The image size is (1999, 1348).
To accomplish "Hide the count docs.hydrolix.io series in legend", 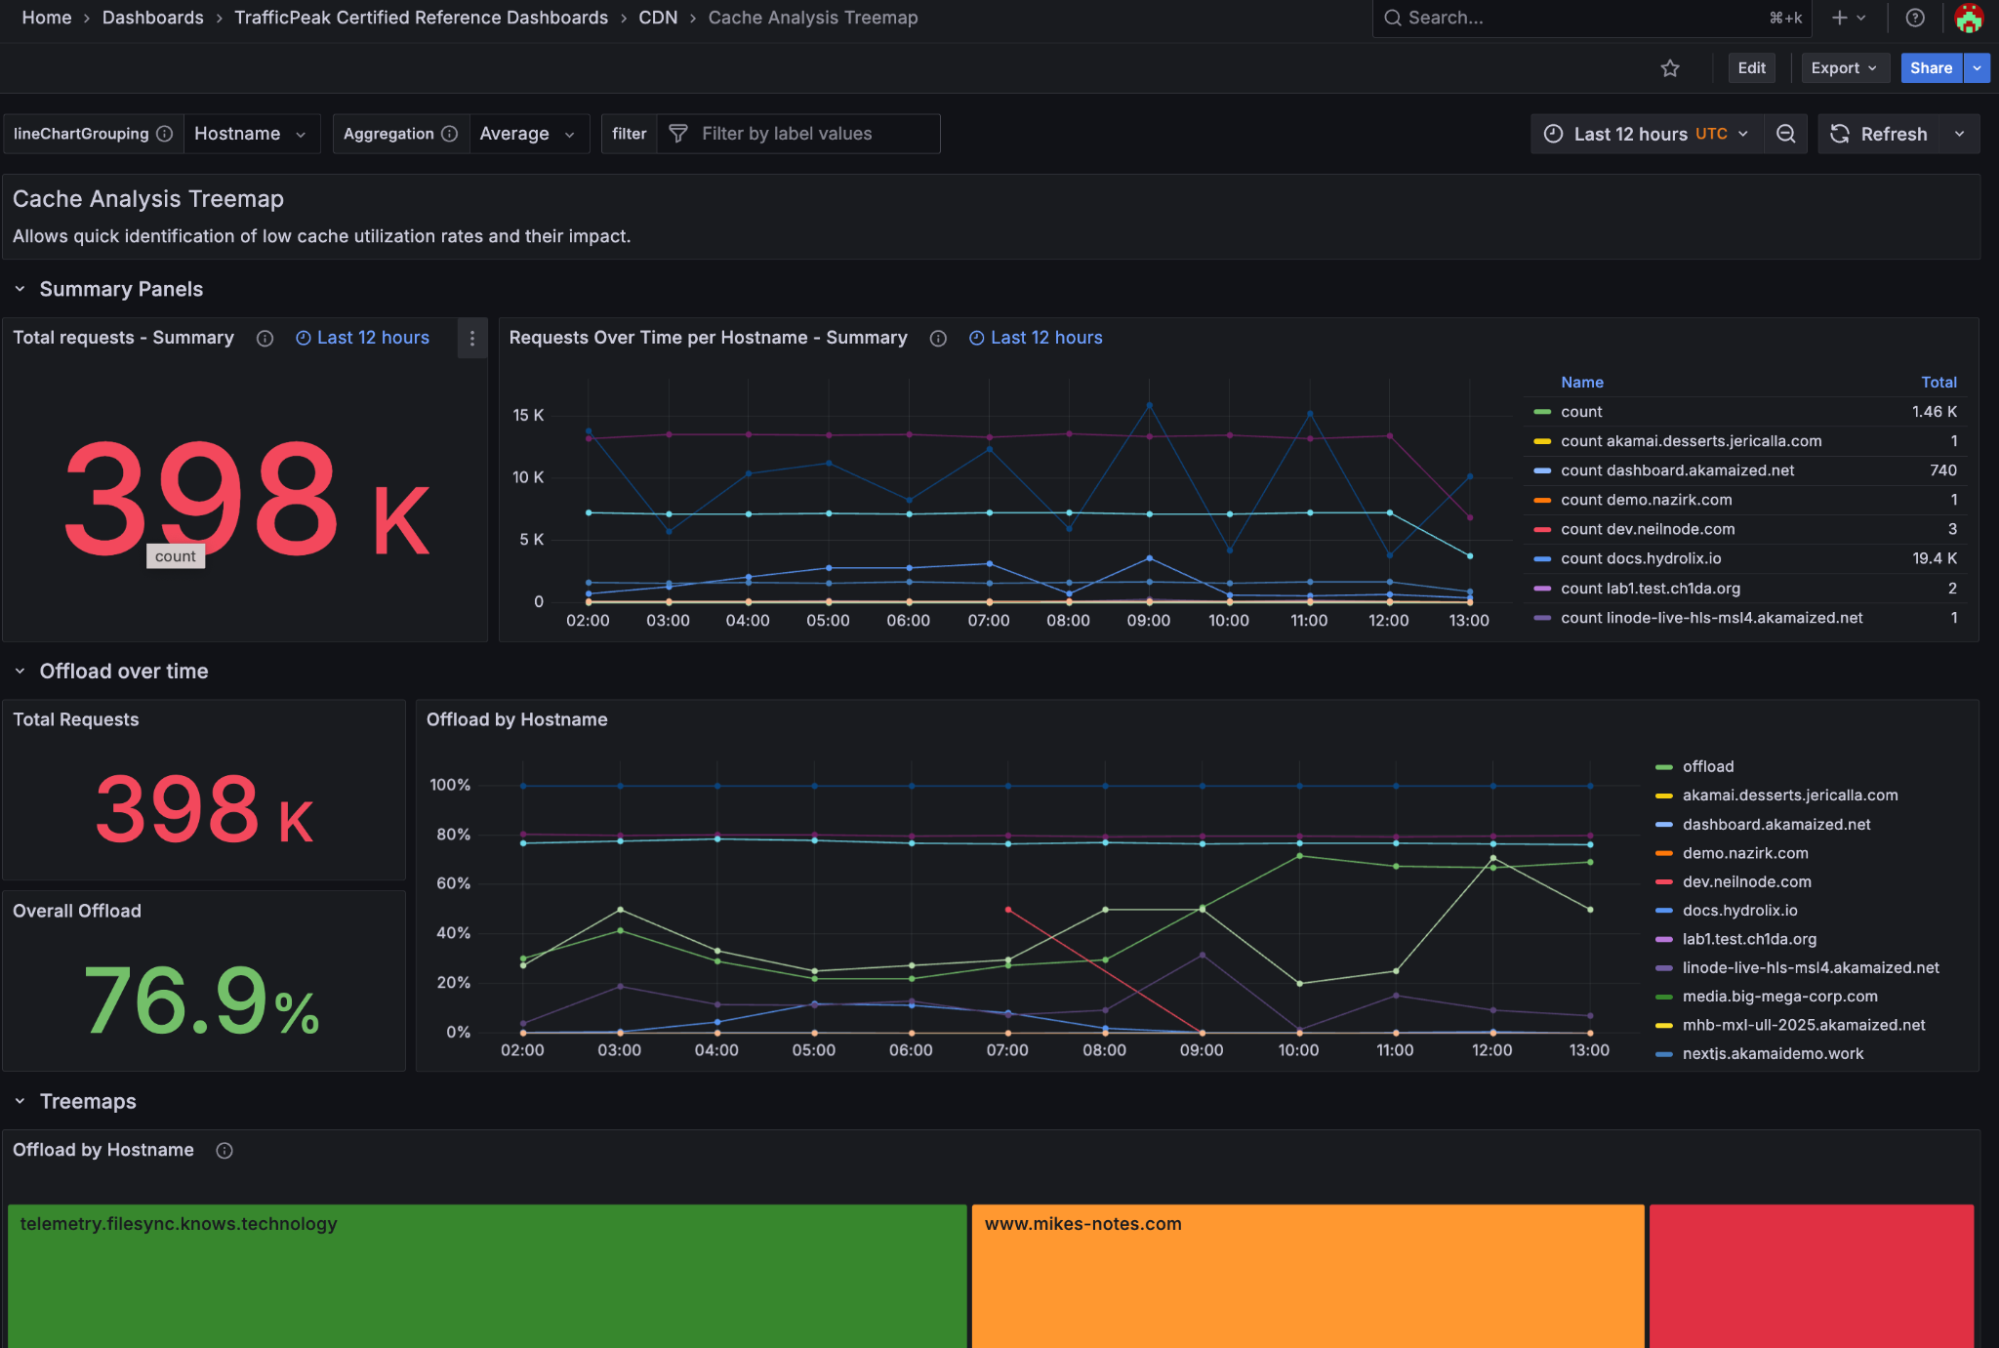I will [1640, 558].
